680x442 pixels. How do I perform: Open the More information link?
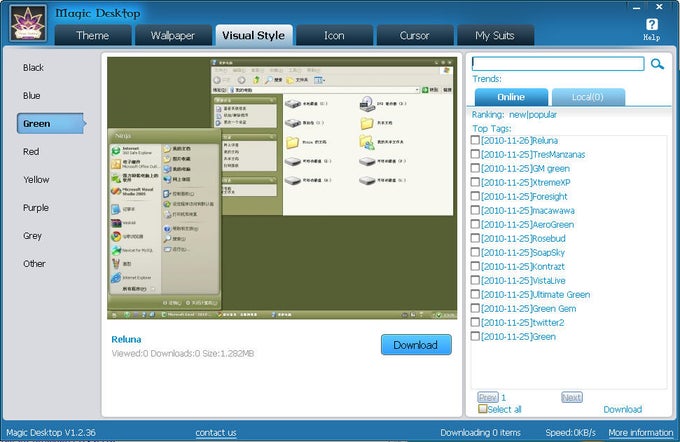(x=641, y=432)
